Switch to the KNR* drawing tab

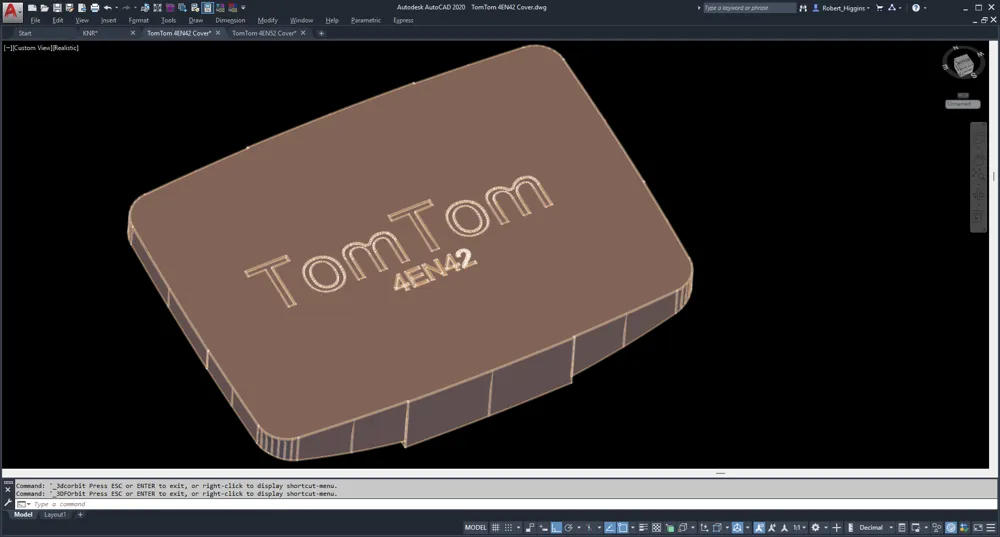click(90, 33)
